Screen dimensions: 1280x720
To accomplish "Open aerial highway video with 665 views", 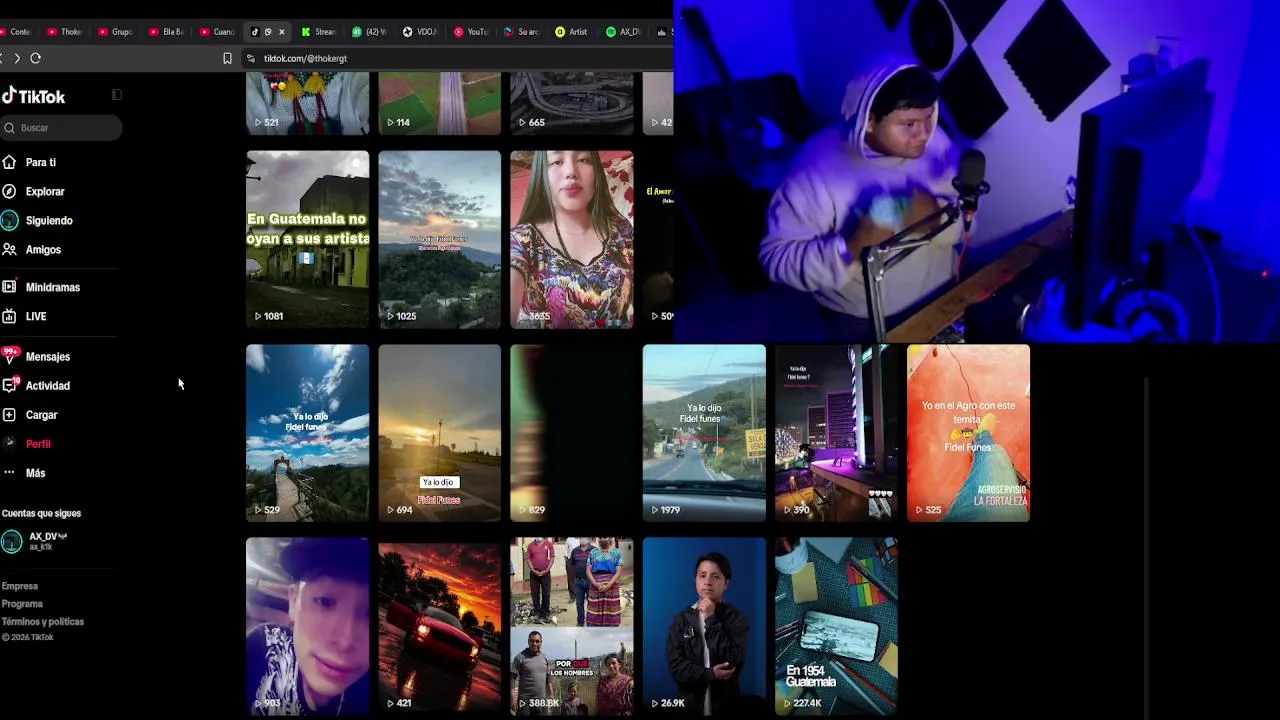I will click(572, 104).
